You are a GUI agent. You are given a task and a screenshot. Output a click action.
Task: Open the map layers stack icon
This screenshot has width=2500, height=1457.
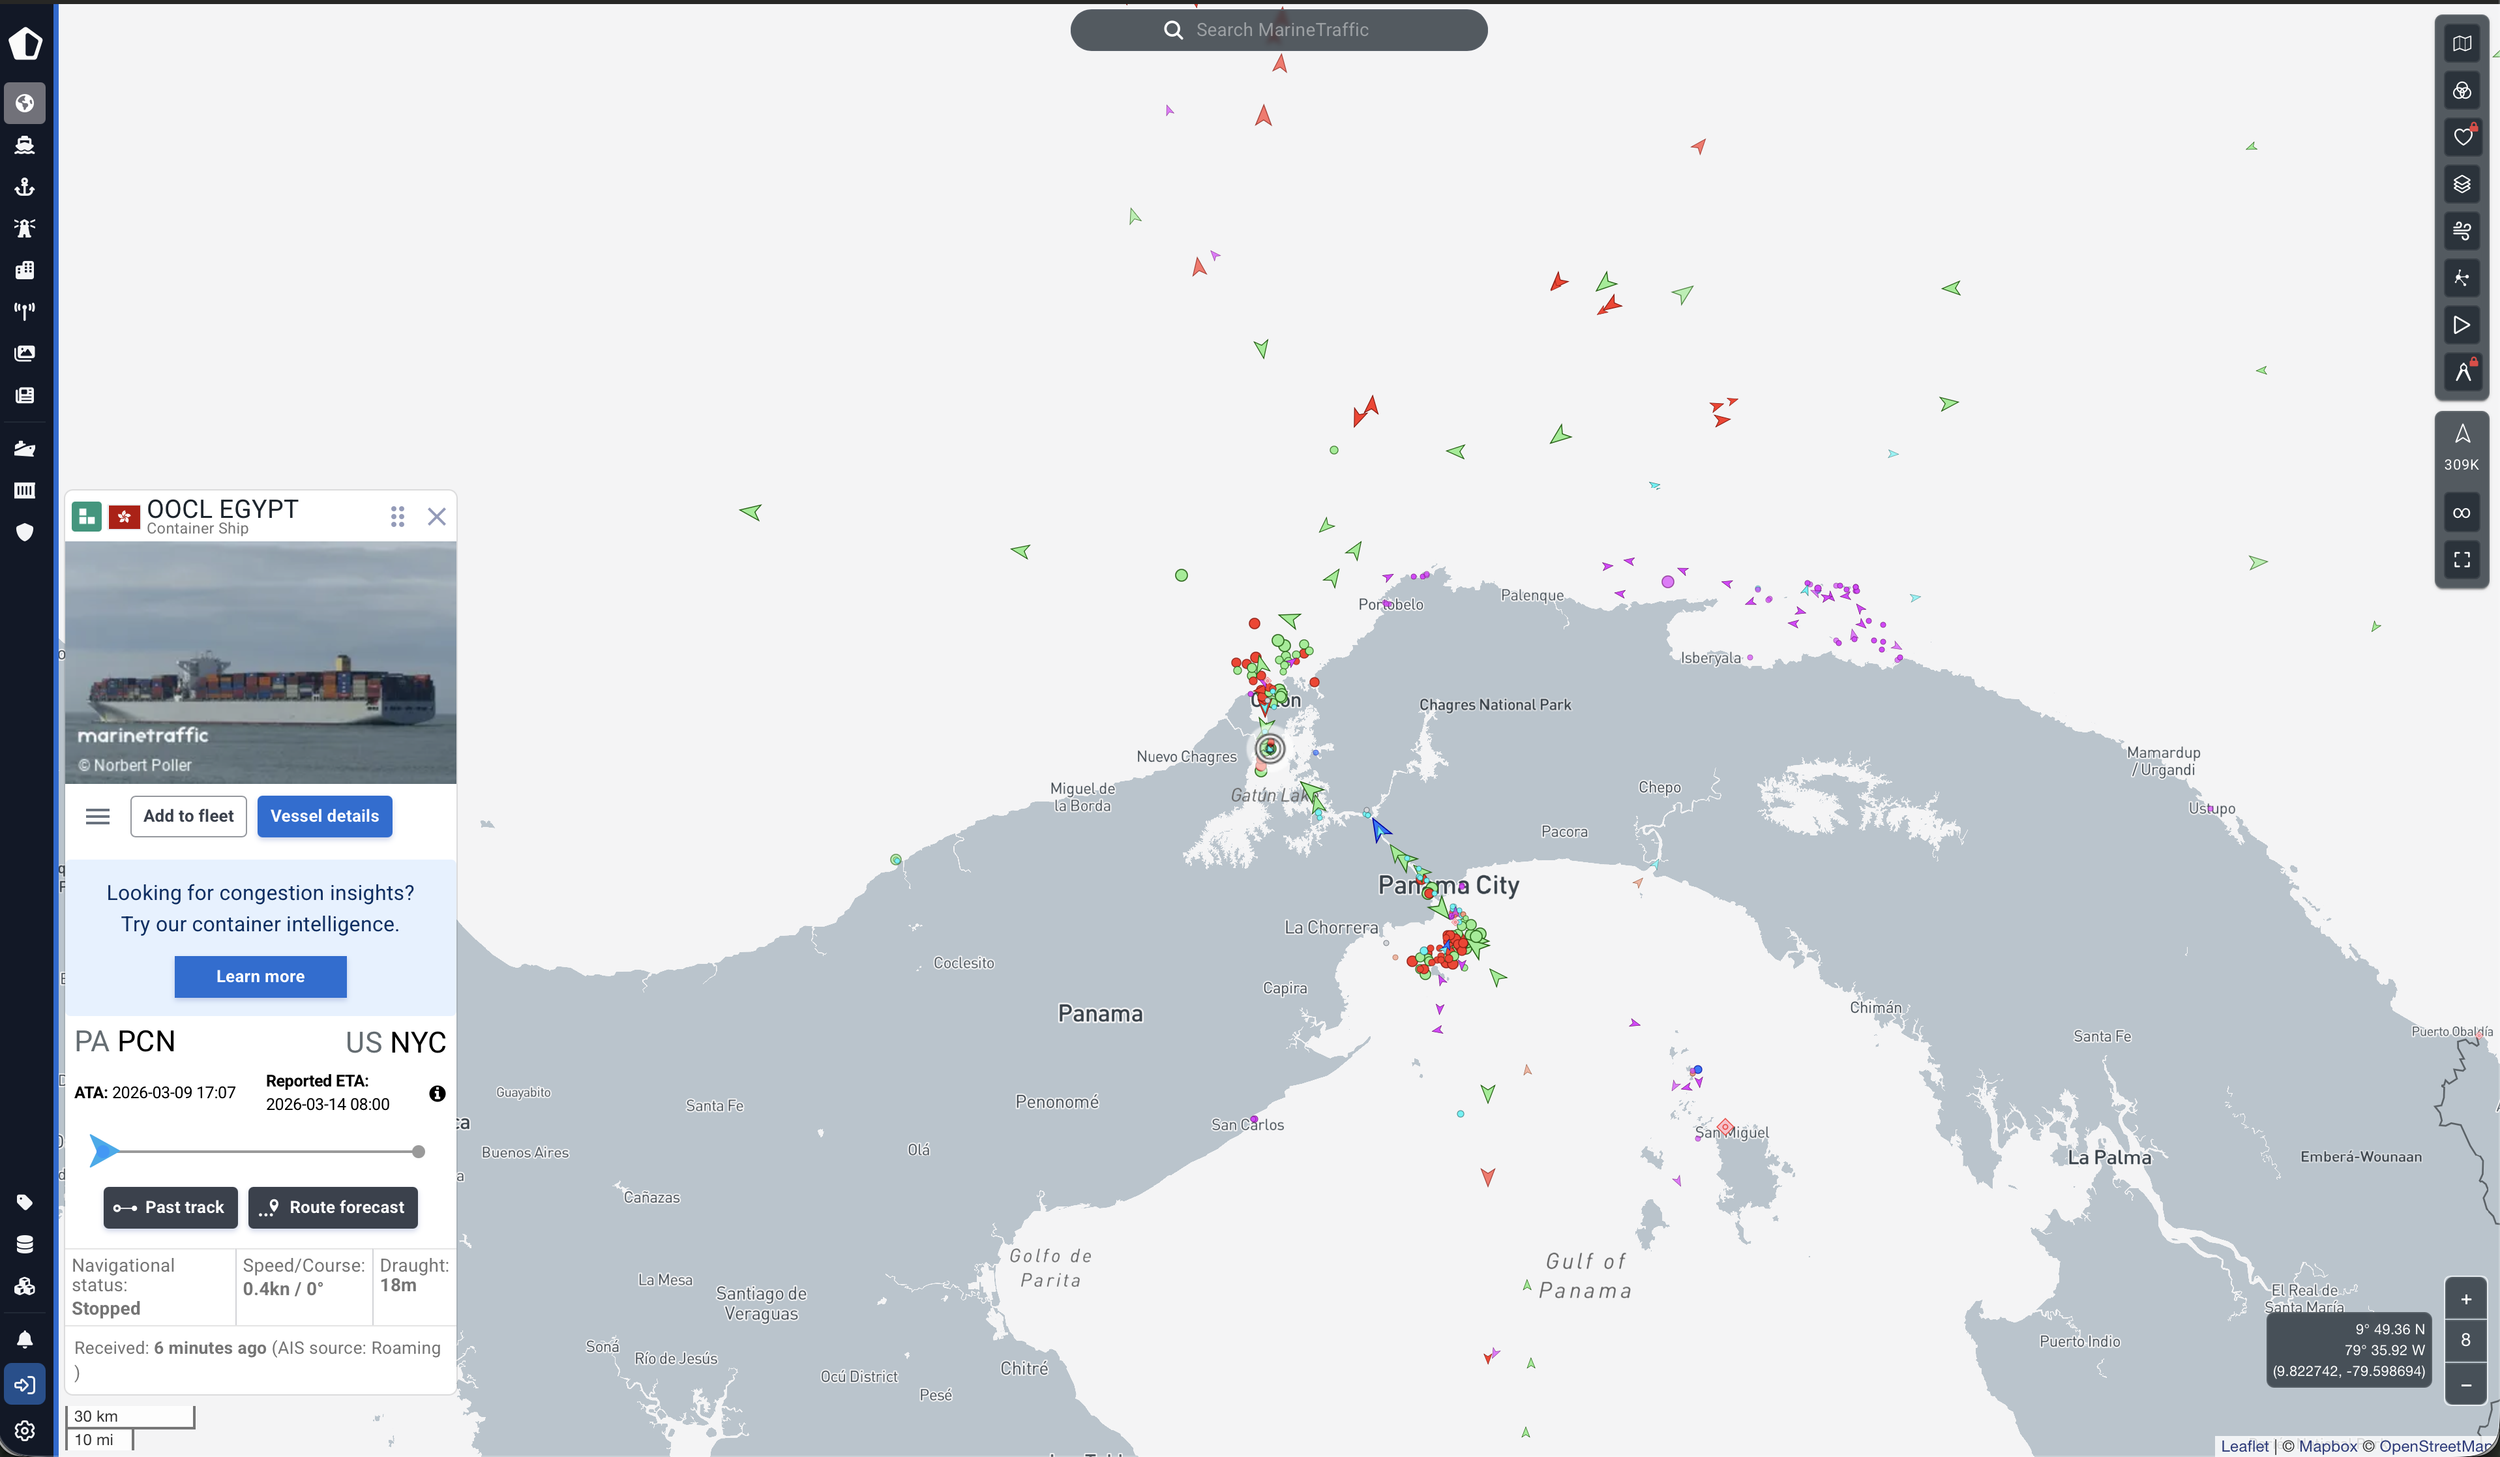tap(2461, 184)
